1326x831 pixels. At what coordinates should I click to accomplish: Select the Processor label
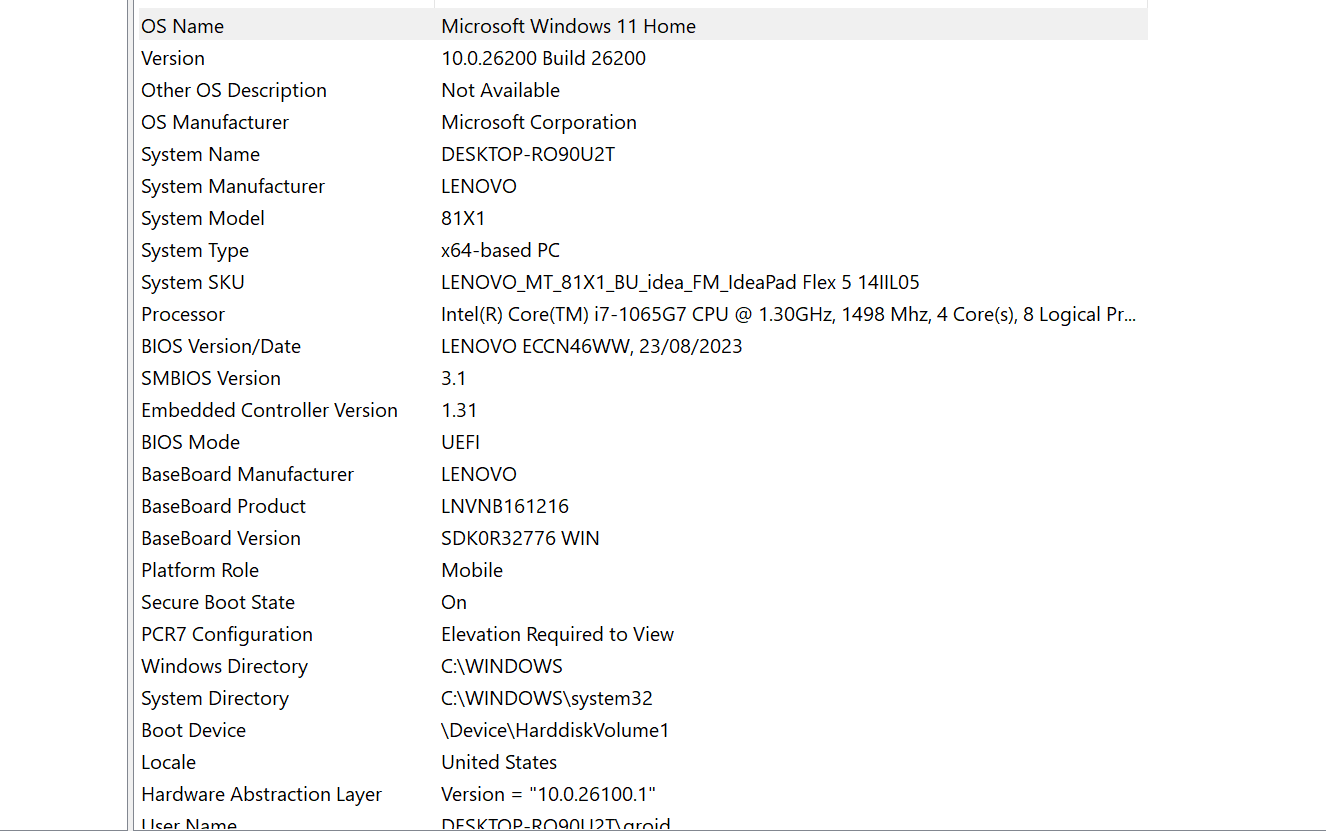183,314
